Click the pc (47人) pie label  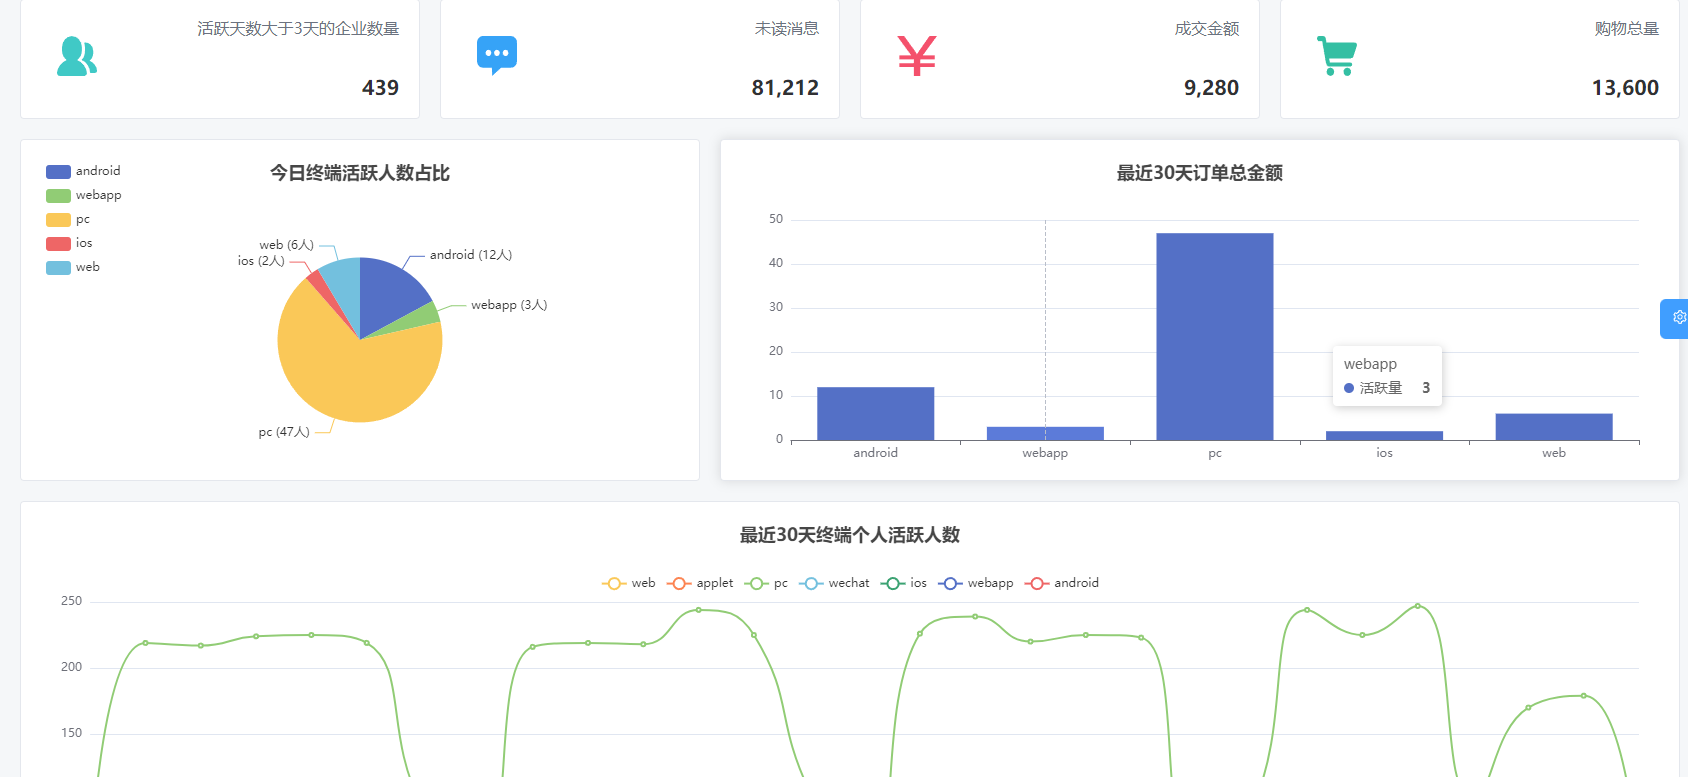coord(284,432)
